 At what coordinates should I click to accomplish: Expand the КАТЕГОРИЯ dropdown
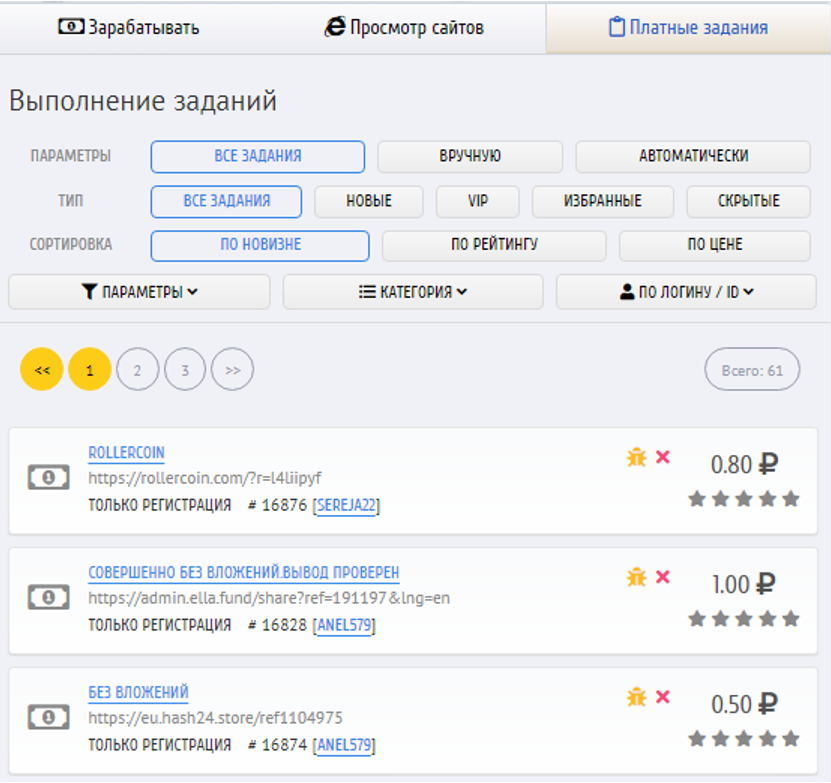[x=413, y=292]
